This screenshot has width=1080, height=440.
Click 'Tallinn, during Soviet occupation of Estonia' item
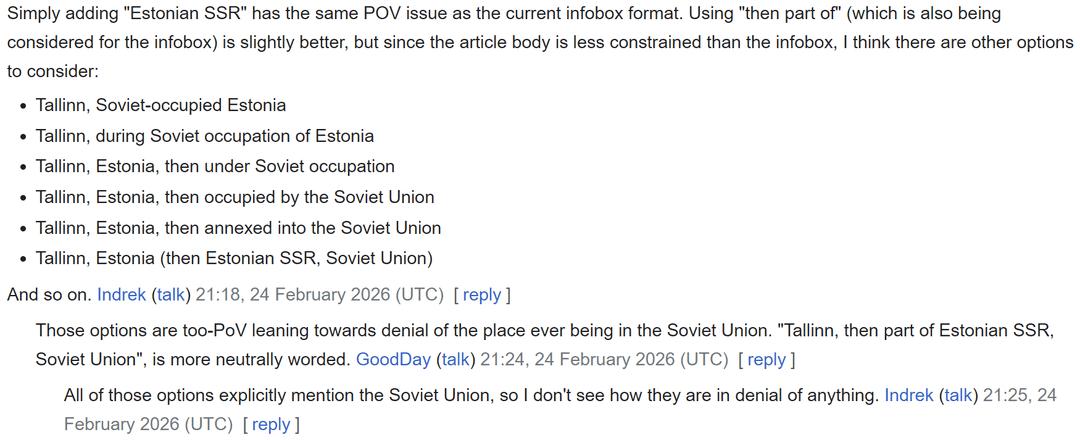coord(205,136)
